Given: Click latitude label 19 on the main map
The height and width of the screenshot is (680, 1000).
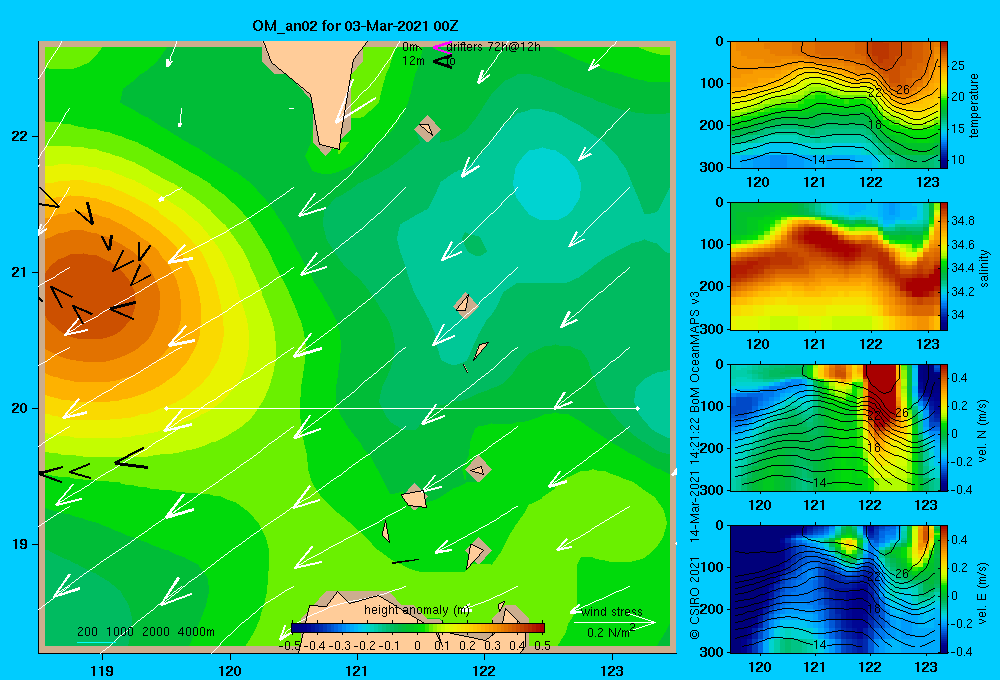Looking at the screenshot, I should click(x=19, y=544).
